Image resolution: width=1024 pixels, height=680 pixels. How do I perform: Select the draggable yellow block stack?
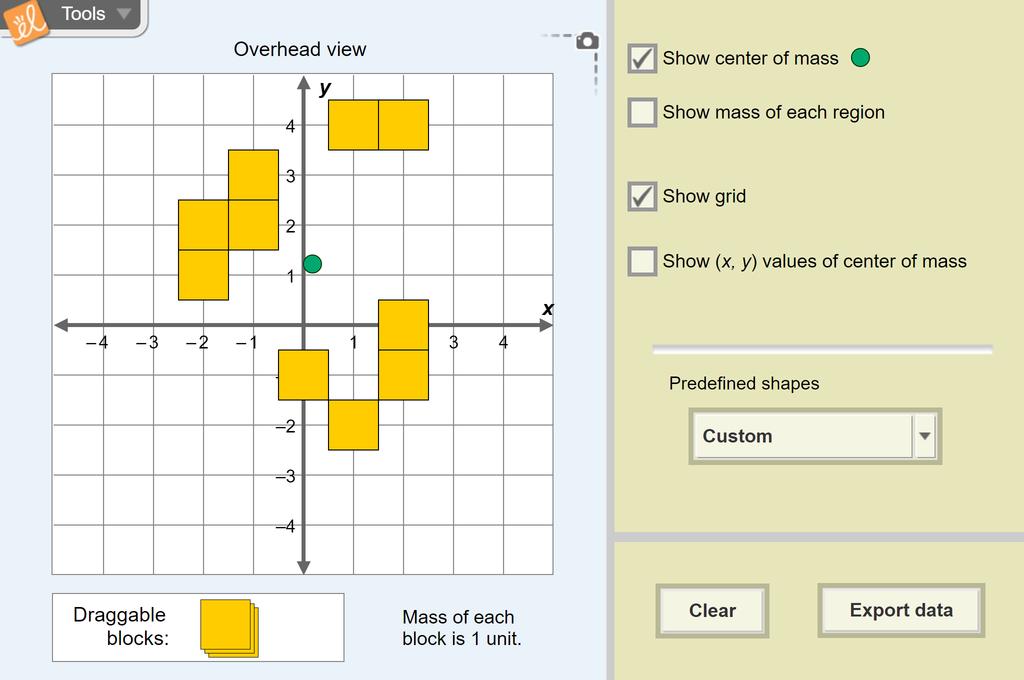coord(229,628)
